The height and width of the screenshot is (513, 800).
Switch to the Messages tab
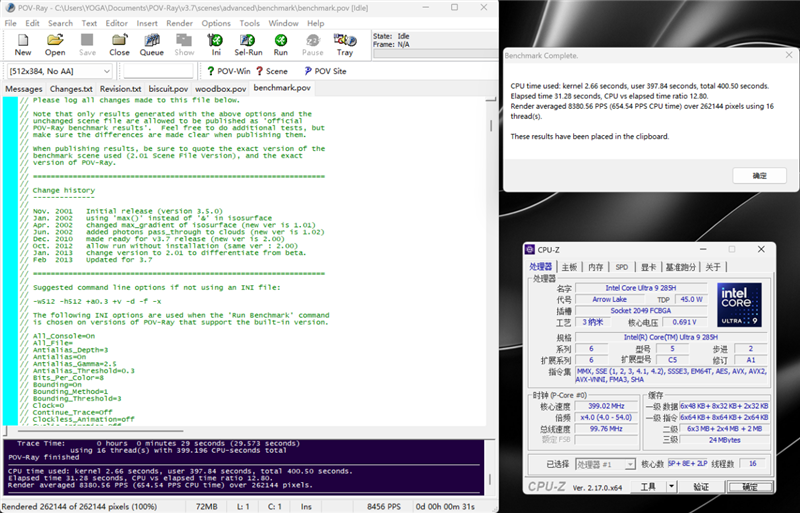click(23, 89)
